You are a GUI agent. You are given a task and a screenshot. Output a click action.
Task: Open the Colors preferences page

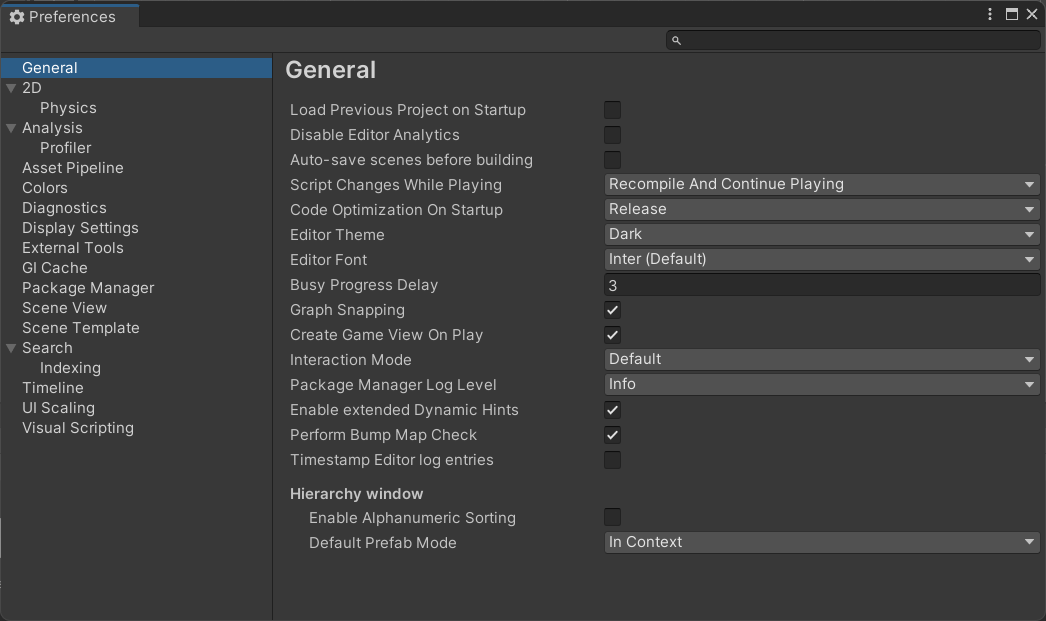click(45, 188)
